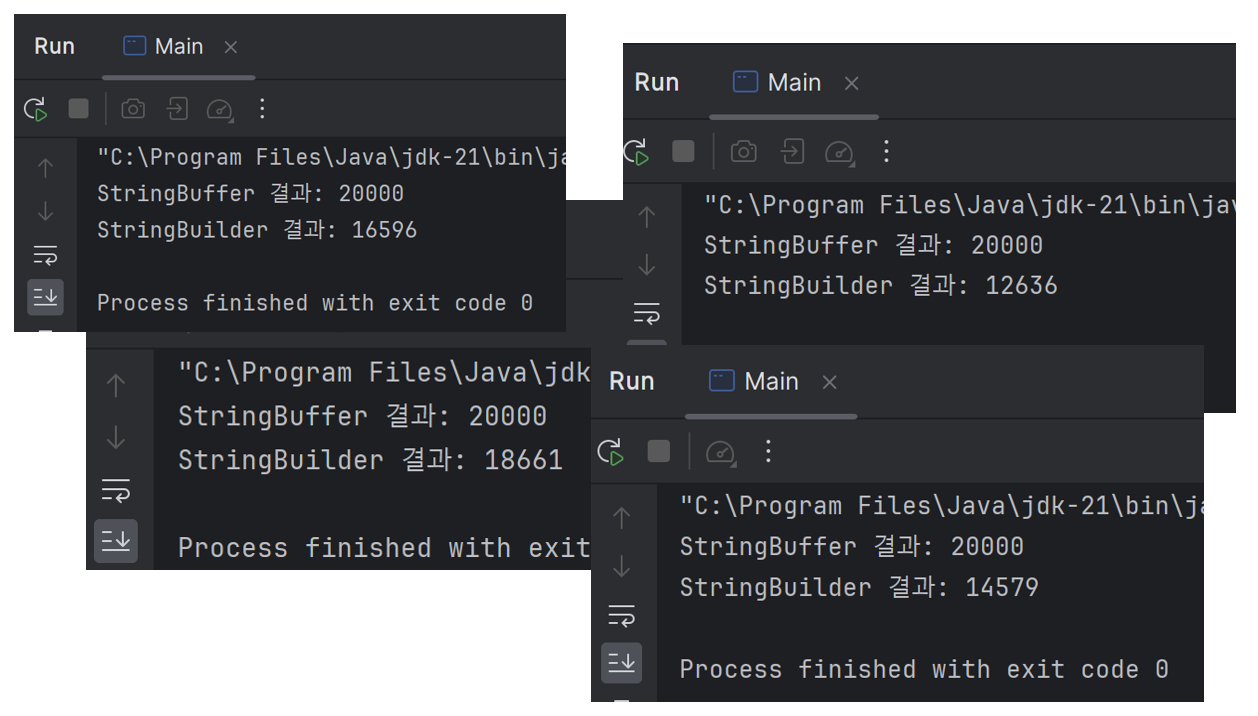The image size is (1258, 716).
Task: Click up arrow in 14579 window gutter
Action: [x=622, y=517]
